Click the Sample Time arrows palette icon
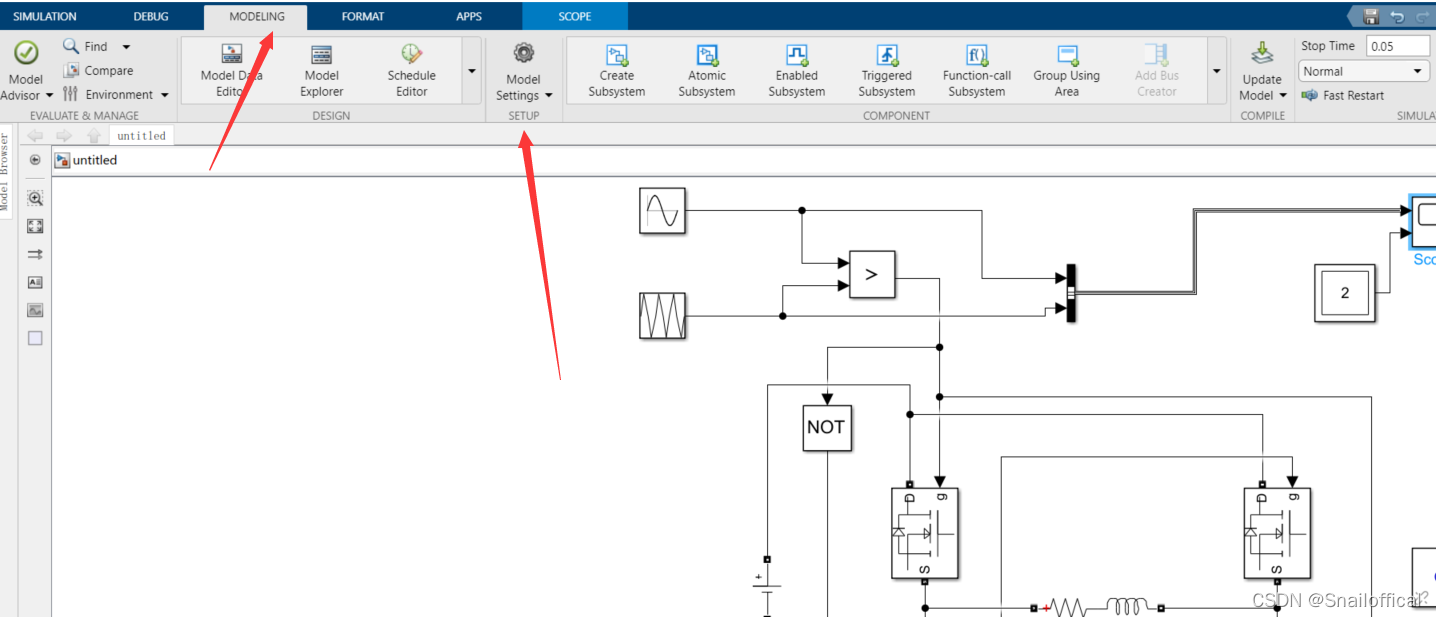This screenshot has width=1436, height=617. click(x=35, y=254)
